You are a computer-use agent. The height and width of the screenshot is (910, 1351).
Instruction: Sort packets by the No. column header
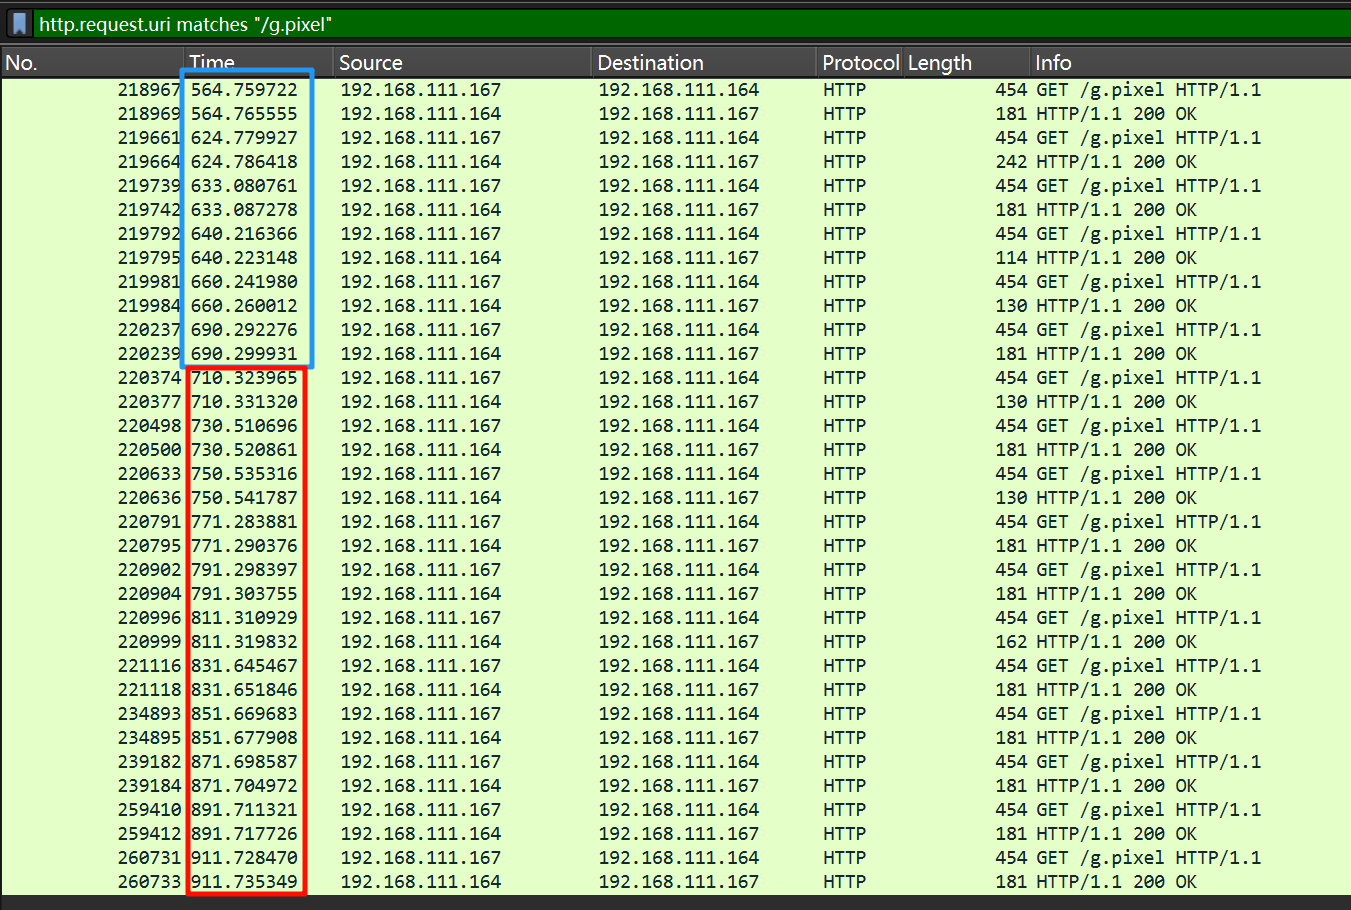tap(90, 62)
